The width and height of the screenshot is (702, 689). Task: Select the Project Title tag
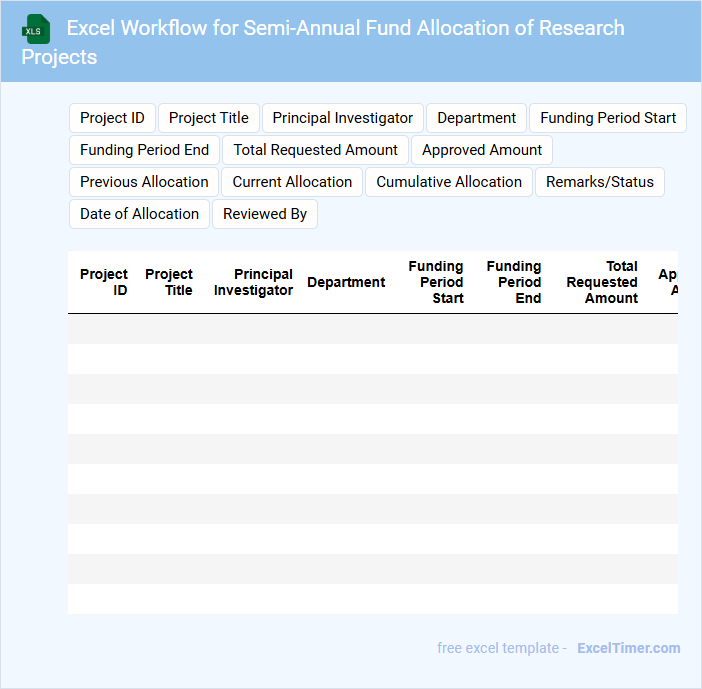pos(209,118)
